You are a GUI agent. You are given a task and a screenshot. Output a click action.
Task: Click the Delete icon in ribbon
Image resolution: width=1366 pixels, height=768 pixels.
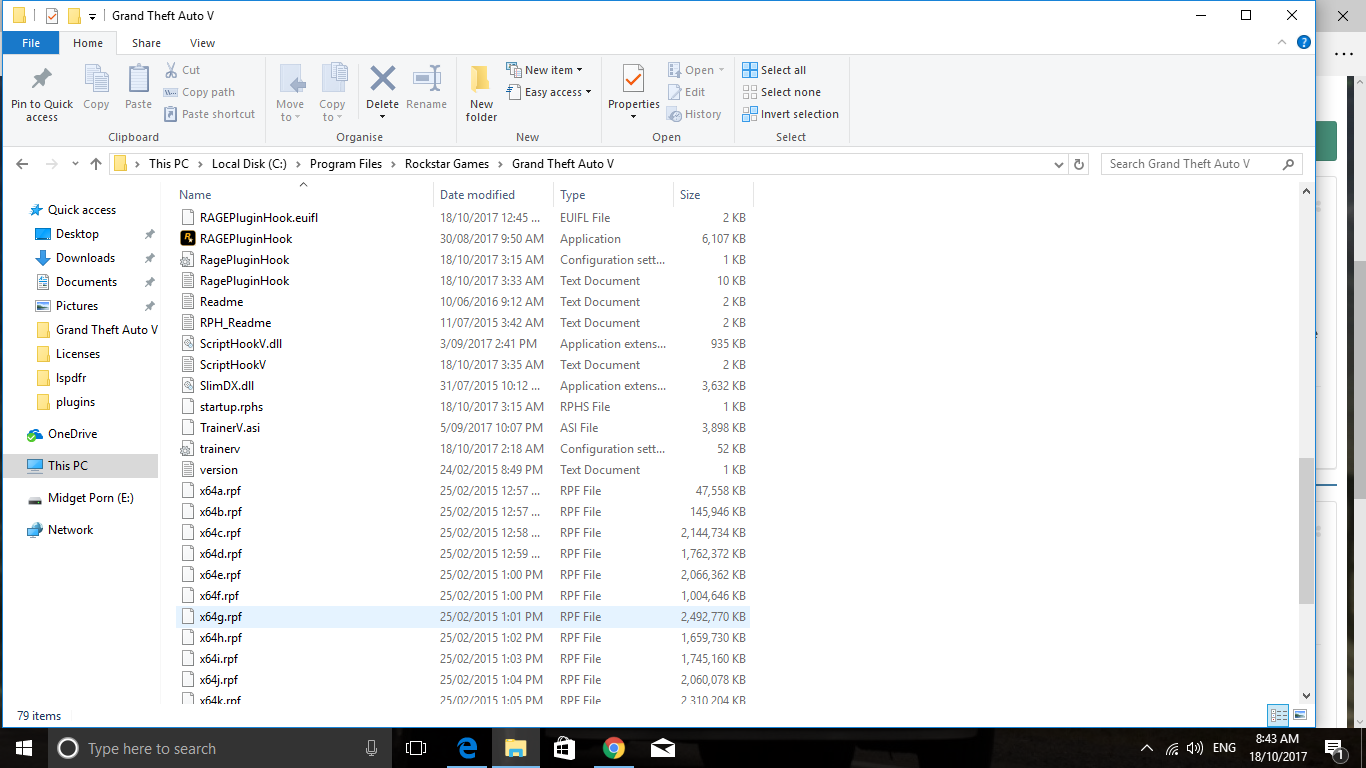382,80
